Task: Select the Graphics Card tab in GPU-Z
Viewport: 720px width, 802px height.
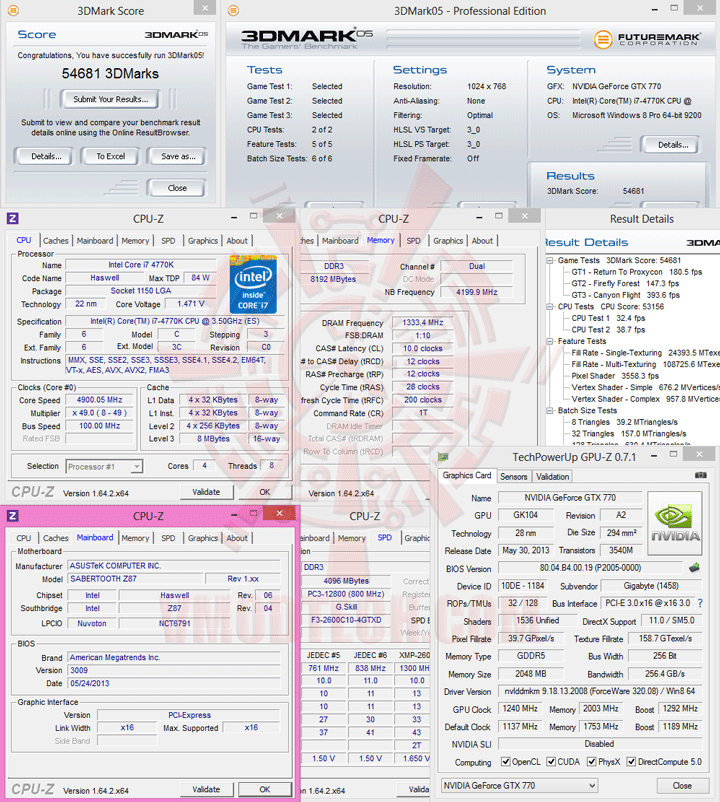Action: pyautogui.click(x=467, y=476)
